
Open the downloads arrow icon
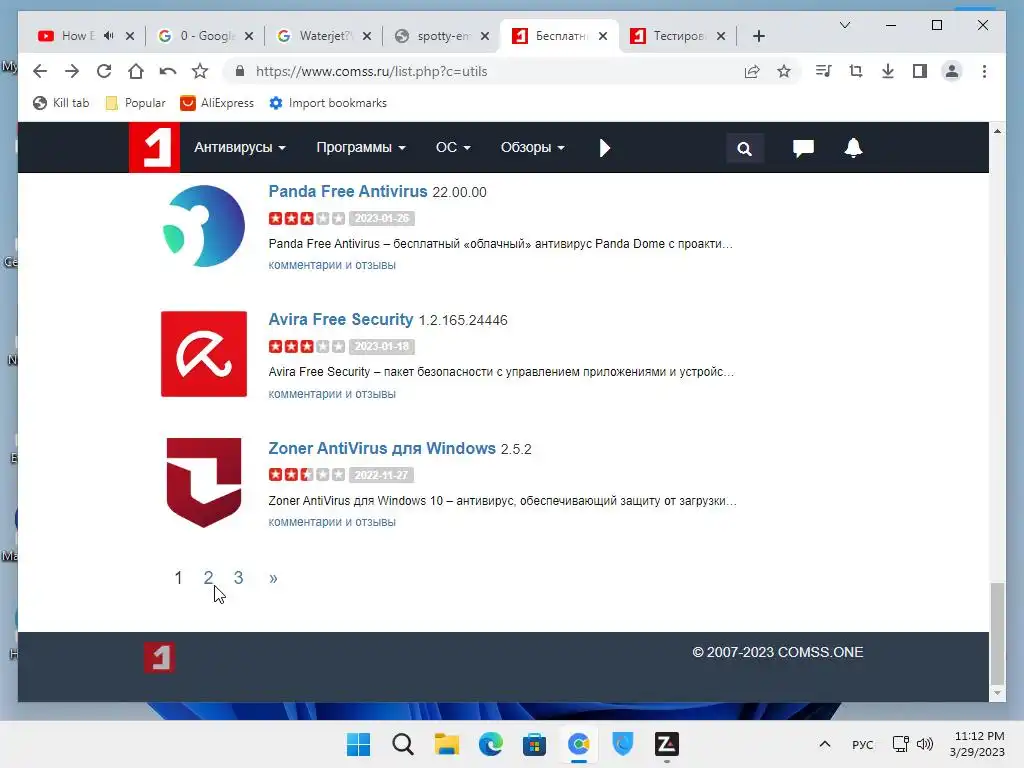coord(888,71)
